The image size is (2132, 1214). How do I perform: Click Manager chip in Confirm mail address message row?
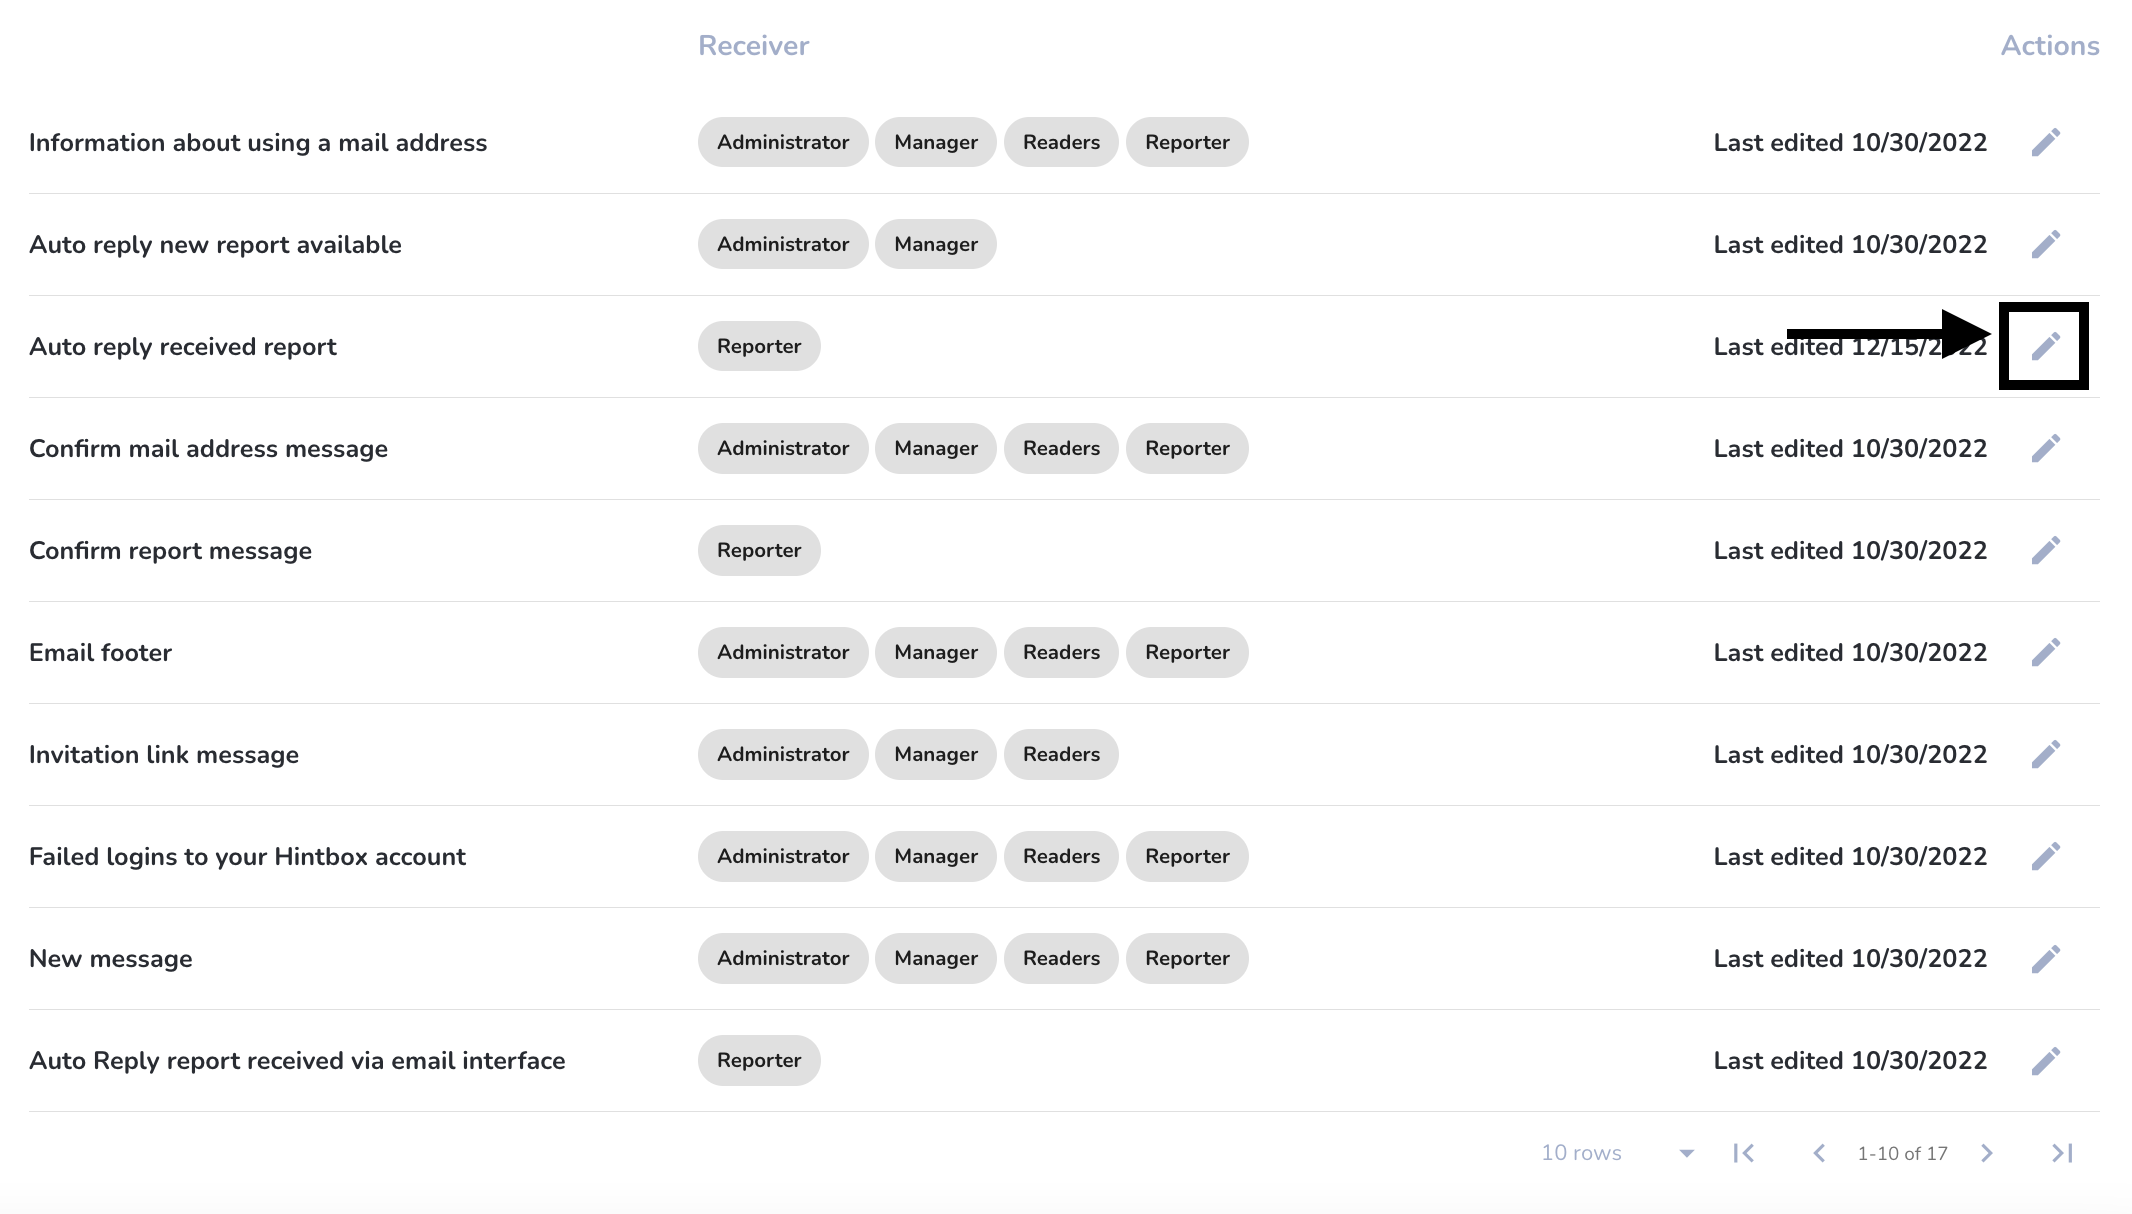click(x=936, y=448)
